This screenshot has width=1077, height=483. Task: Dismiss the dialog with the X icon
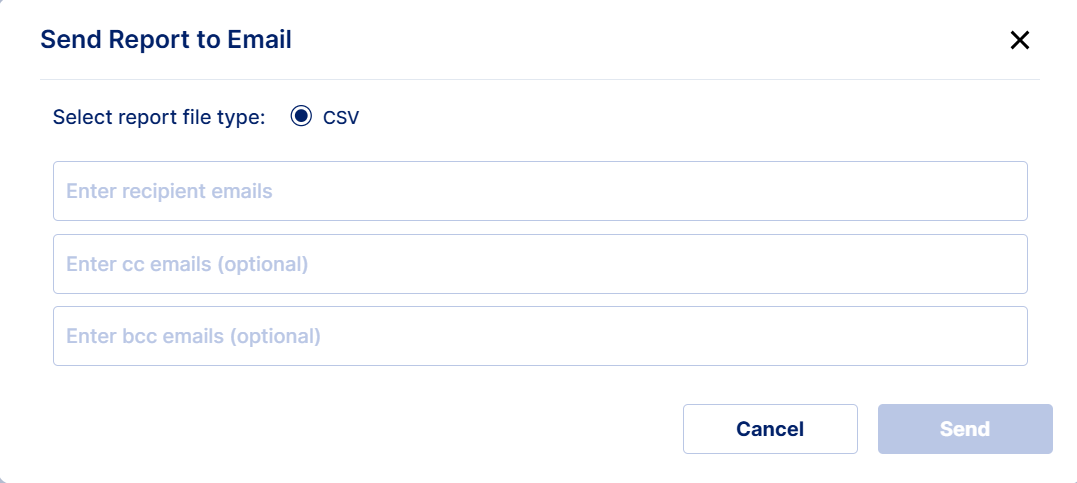[x=1019, y=40]
